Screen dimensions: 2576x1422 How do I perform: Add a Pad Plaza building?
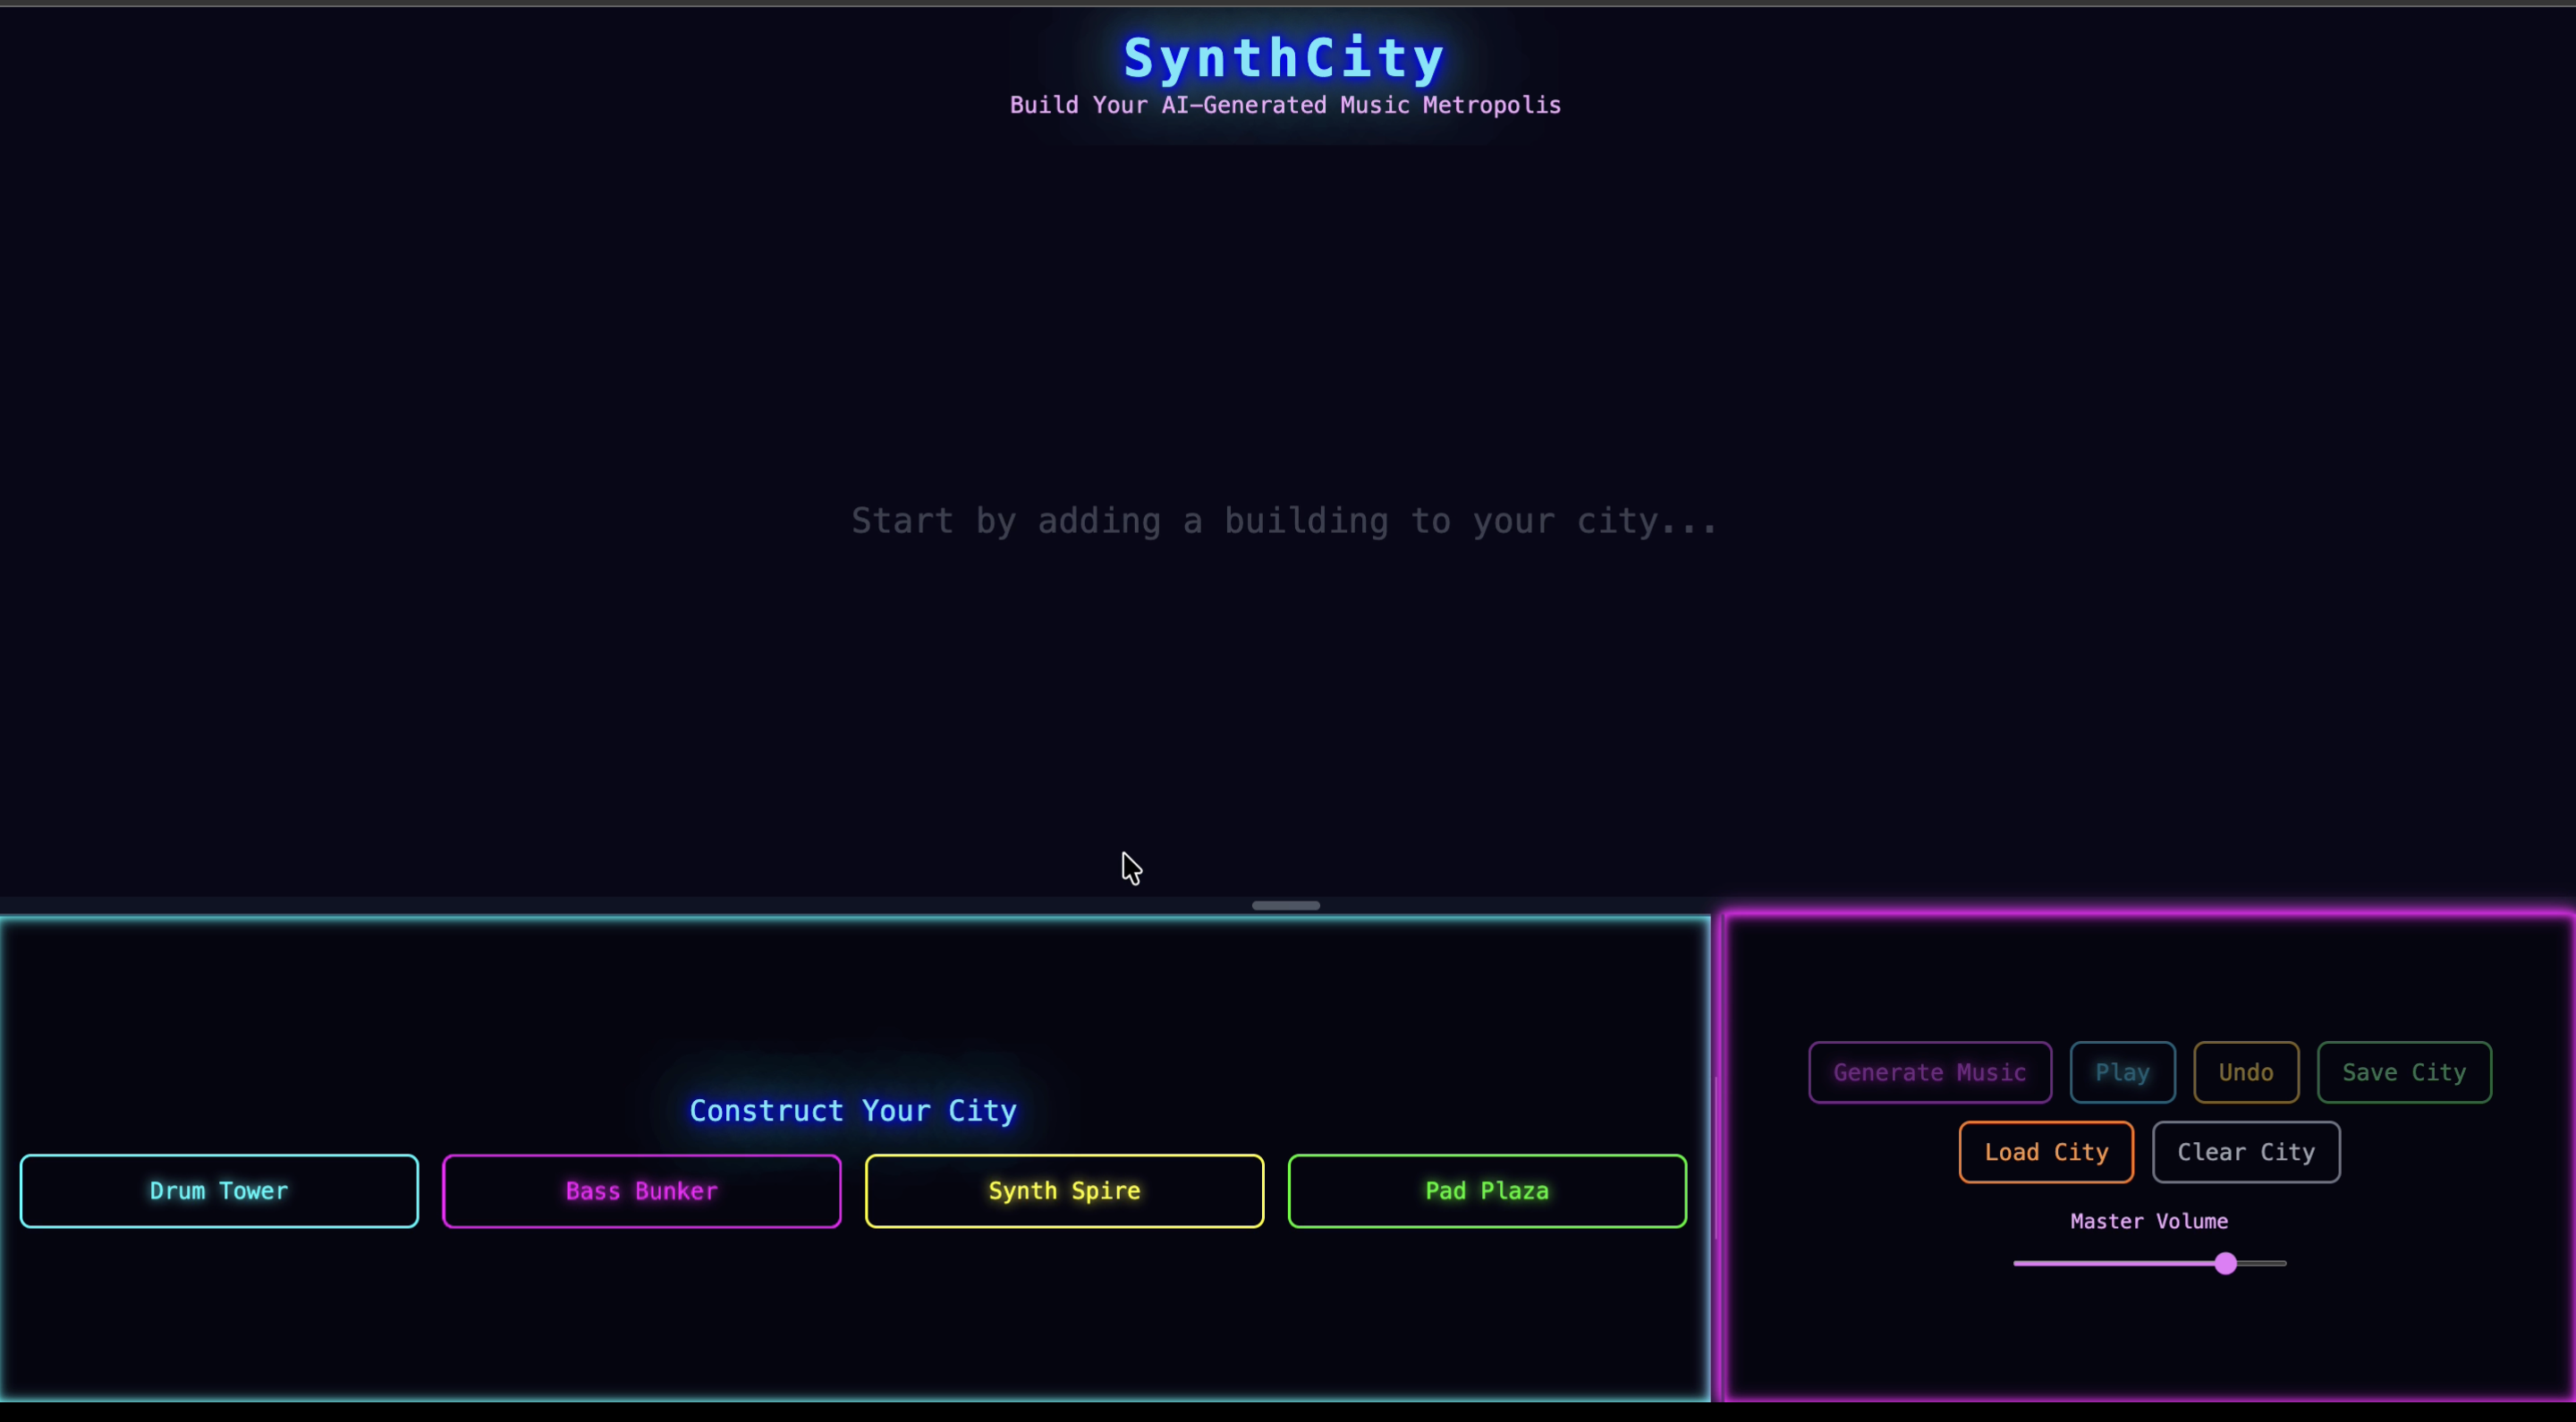pyautogui.click(x=1486, y=1190)
